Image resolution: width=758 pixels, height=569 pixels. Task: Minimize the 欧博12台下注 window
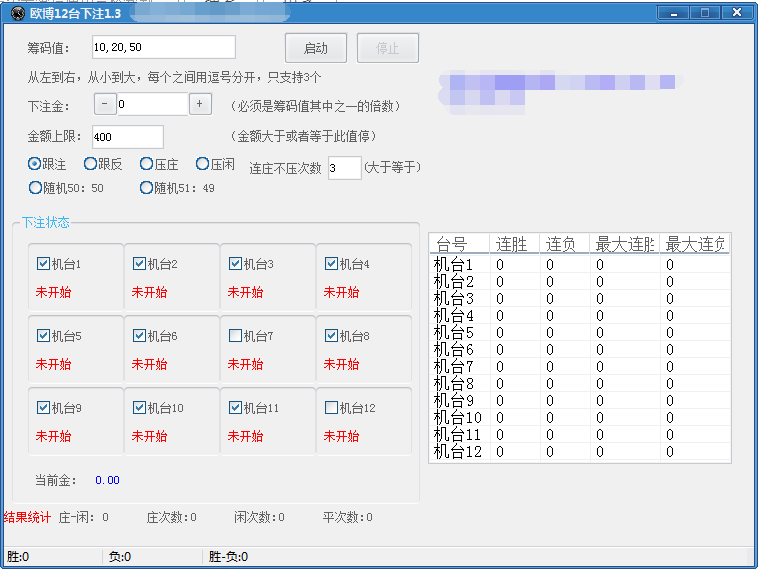(673, 13)
